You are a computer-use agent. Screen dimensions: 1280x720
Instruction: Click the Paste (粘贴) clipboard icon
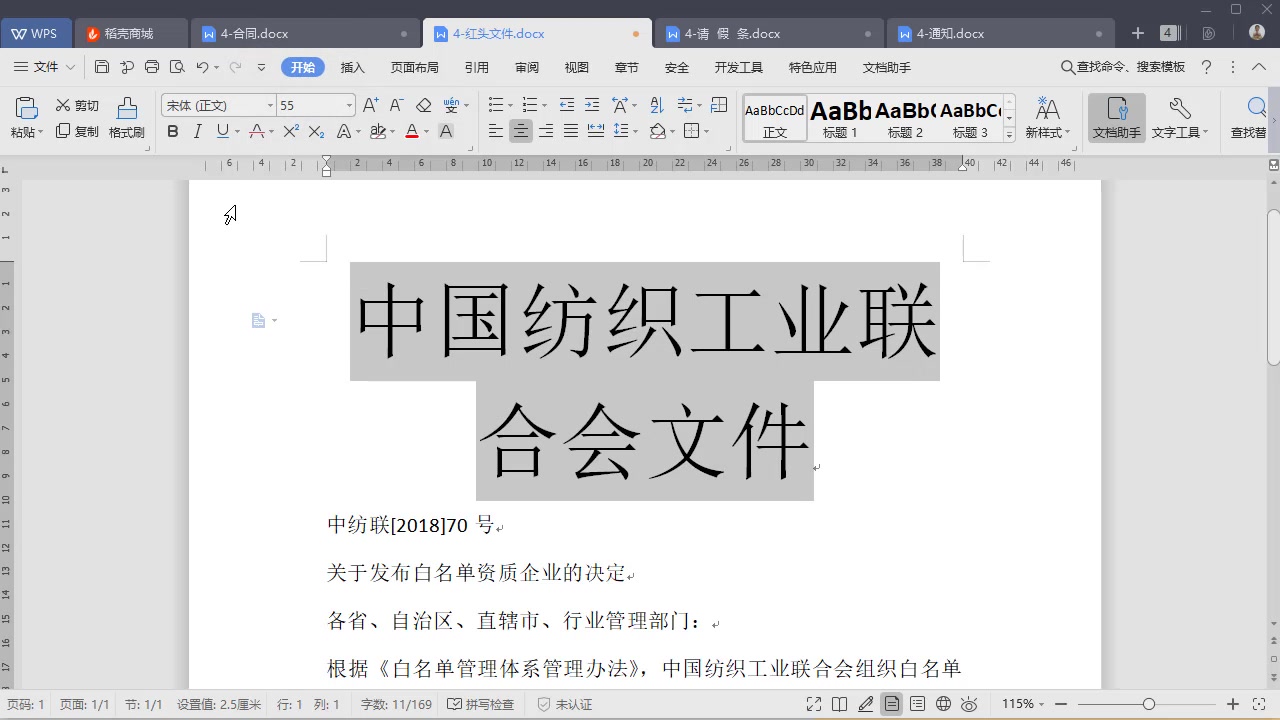[x=27, y=108]
